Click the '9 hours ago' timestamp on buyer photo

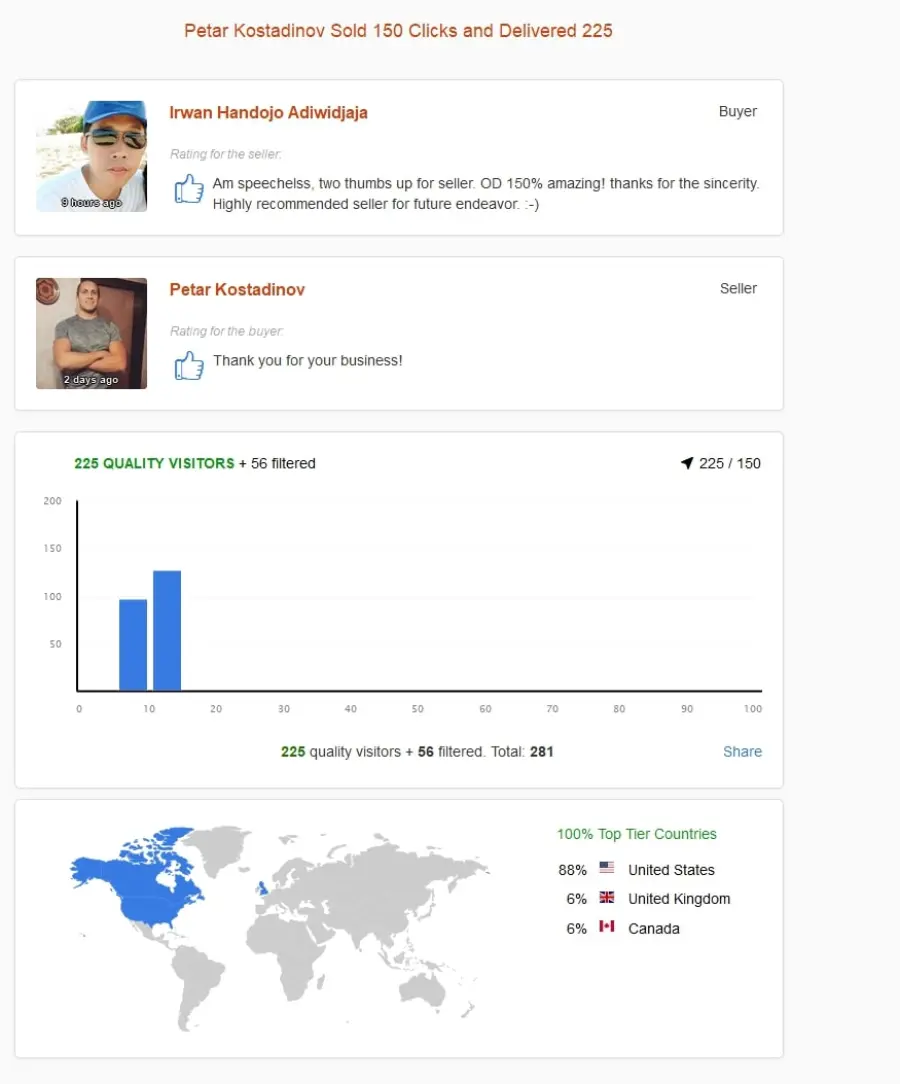coord(91,203)
